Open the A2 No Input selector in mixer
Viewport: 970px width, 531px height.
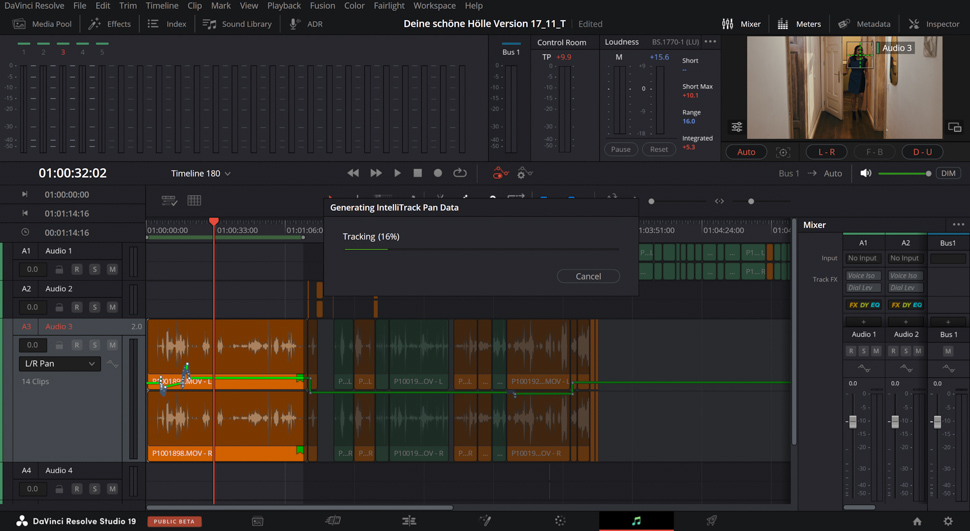[904, 258]
